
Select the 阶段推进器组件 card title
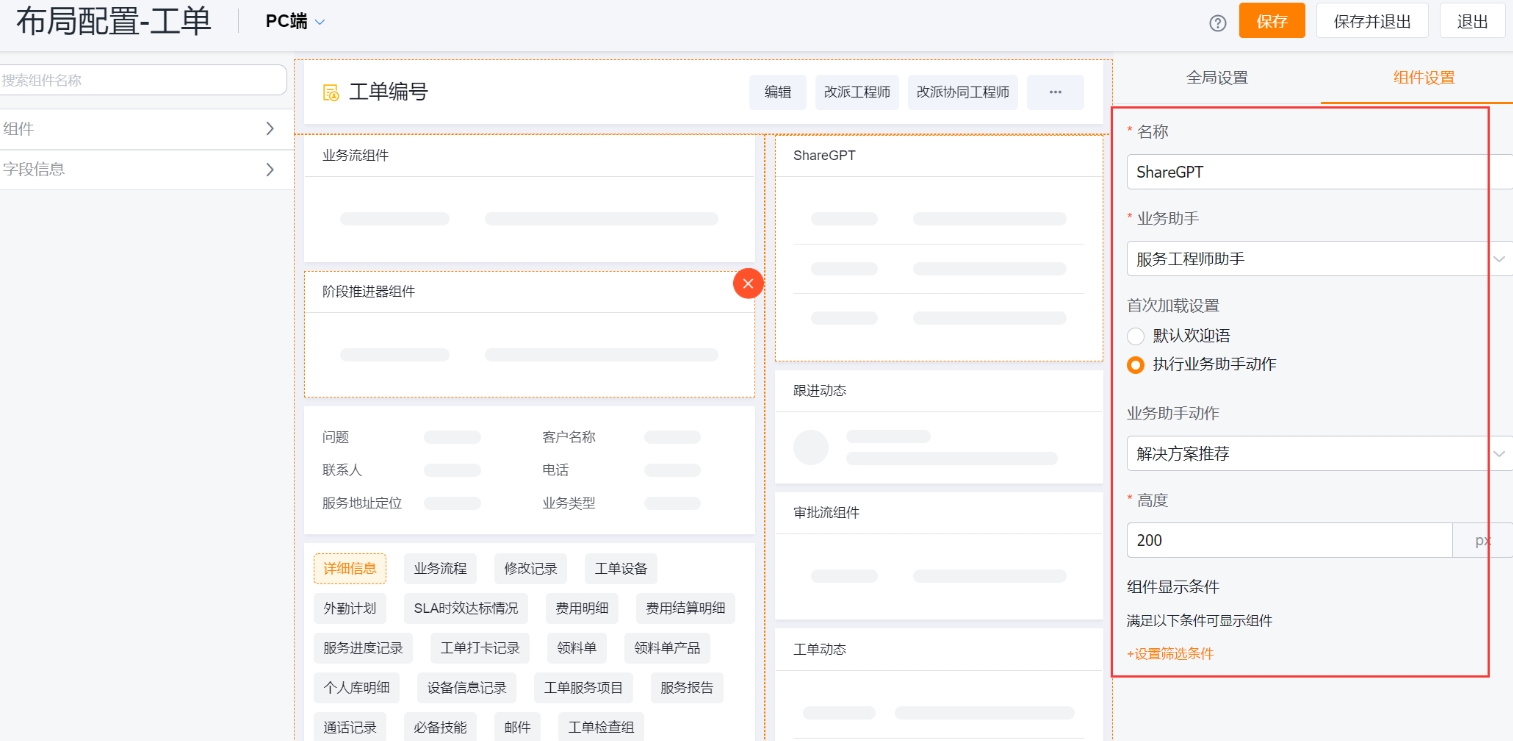click(368, 292)
